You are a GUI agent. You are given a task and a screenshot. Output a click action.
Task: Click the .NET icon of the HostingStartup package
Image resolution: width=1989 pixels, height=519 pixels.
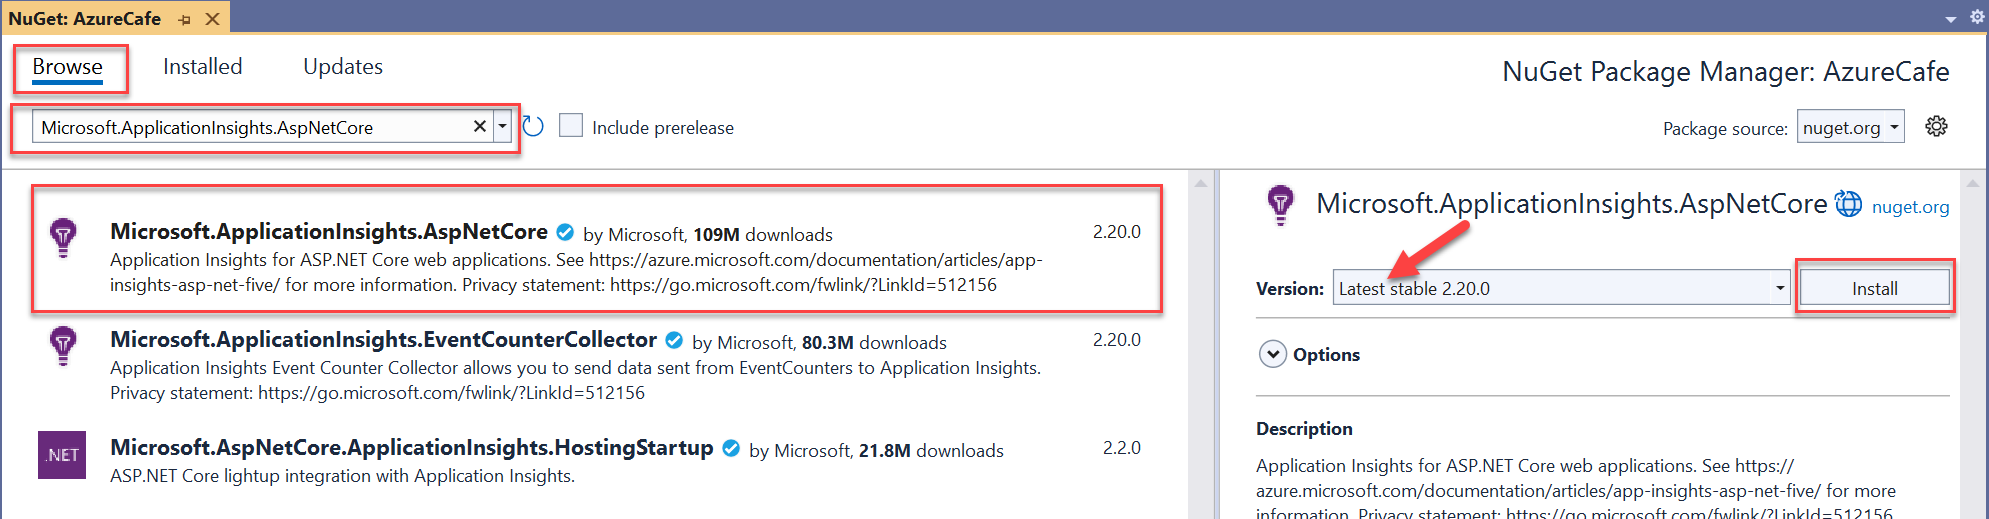(x=62, y=455)
